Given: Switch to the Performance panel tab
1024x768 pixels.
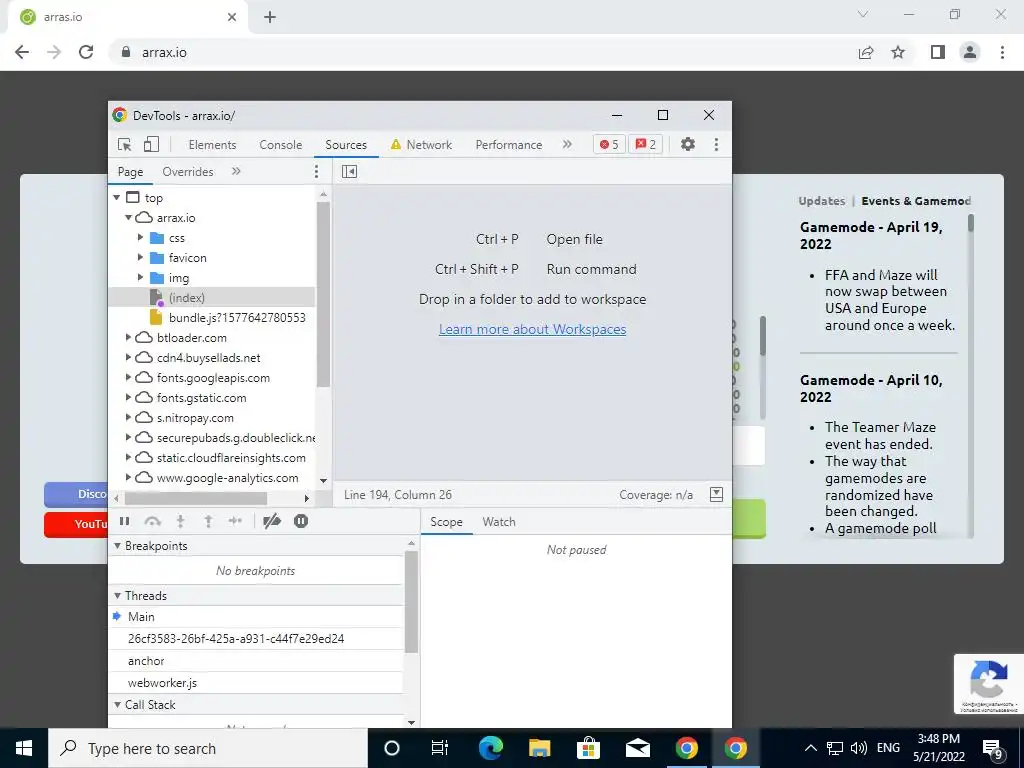Looking at the screenshot, I should 509,144.
